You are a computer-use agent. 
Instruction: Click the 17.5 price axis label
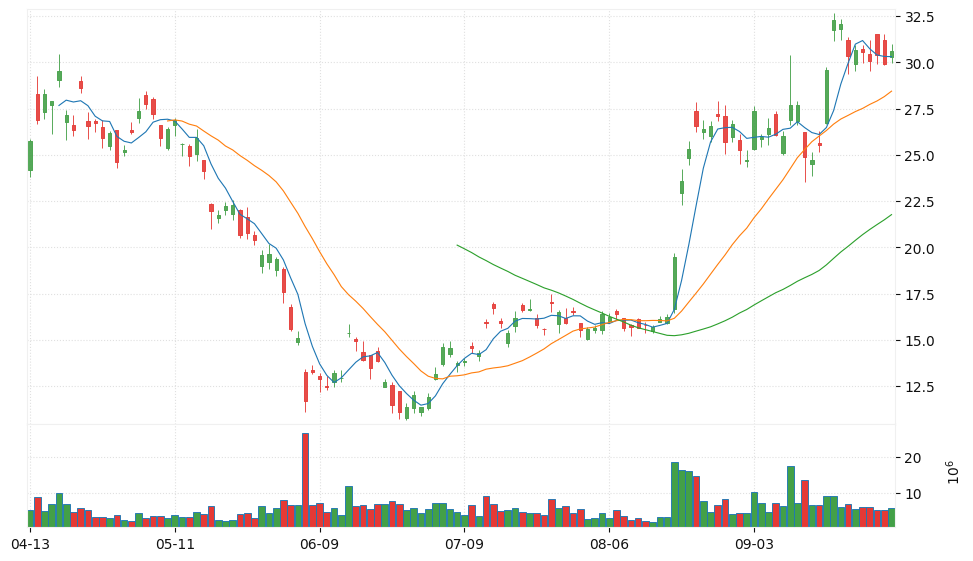920,295
